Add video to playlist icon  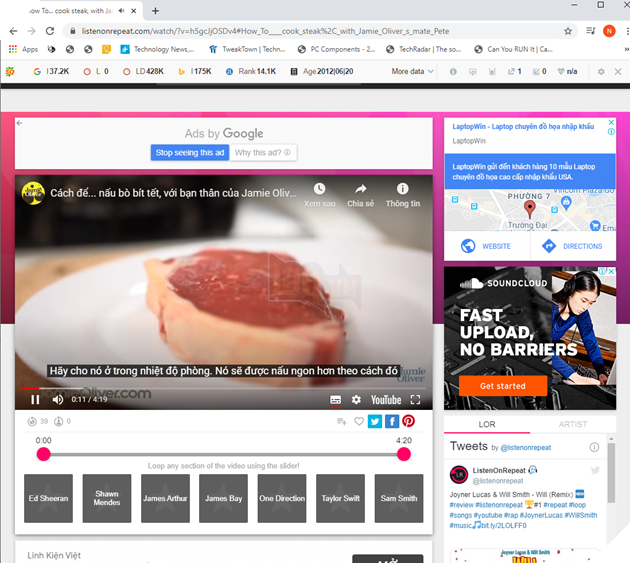pos(342,421)
